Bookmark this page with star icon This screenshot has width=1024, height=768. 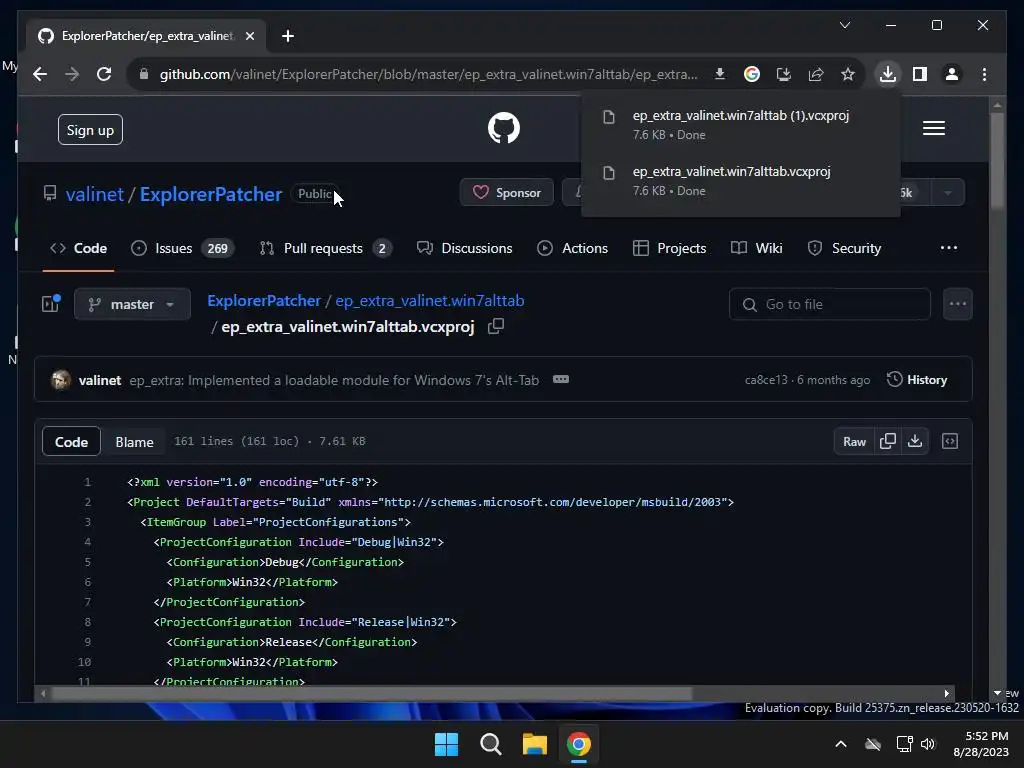(x=848, y=74)
